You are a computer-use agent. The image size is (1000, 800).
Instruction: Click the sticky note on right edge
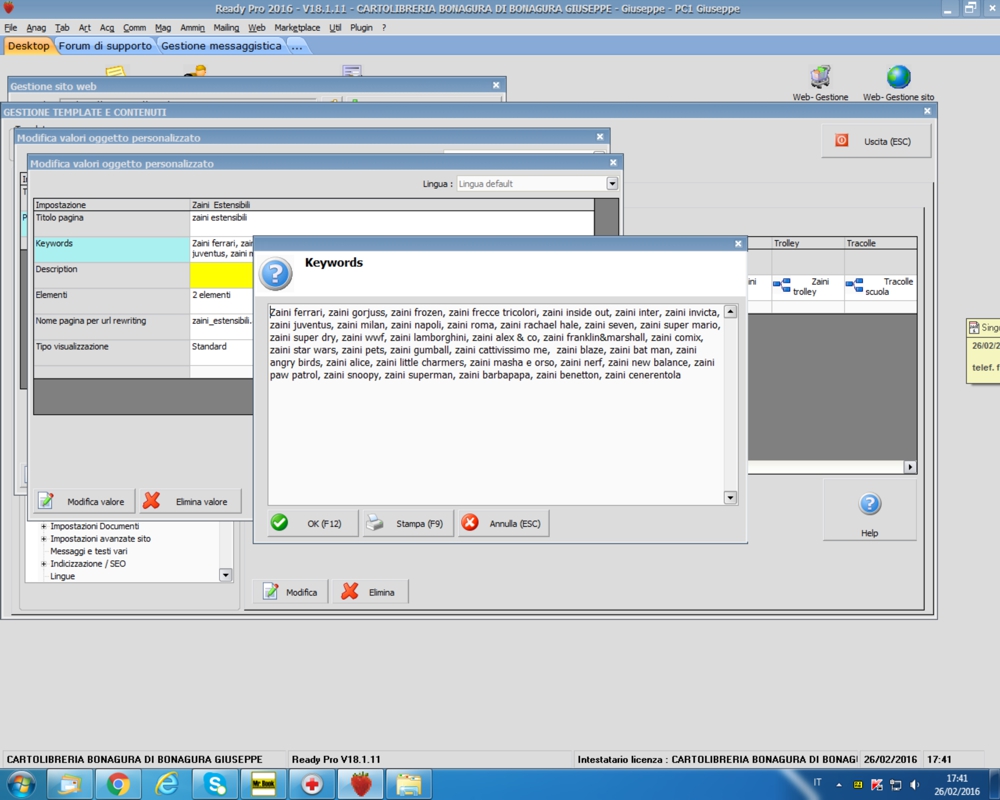tap(983, 351)
